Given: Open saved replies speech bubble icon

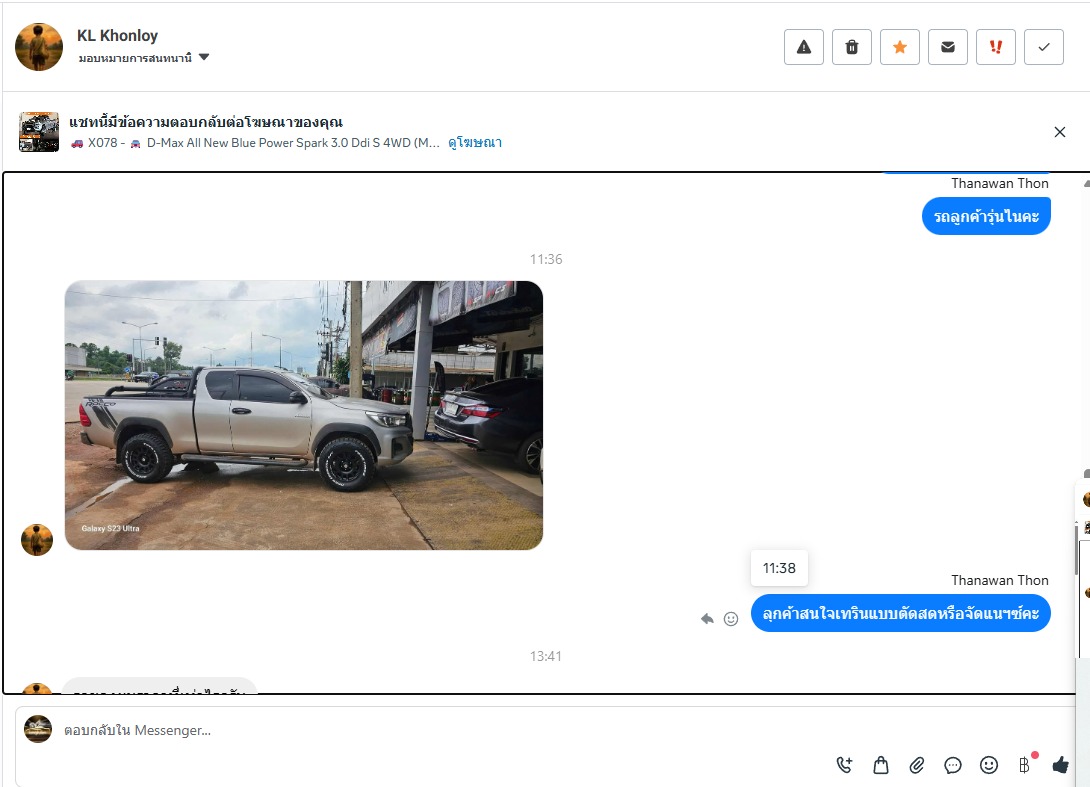Looking at the screenshot, I should pos(953,765).
